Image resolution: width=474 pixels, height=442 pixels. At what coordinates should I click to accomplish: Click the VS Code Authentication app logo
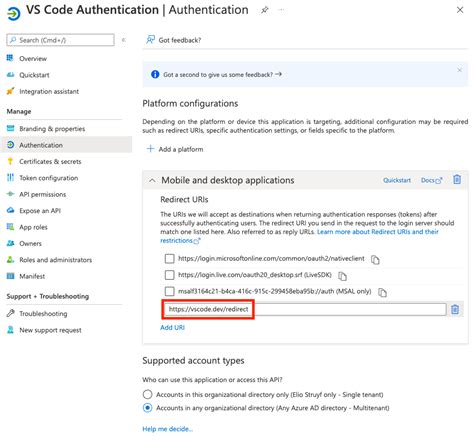(13, 13)
